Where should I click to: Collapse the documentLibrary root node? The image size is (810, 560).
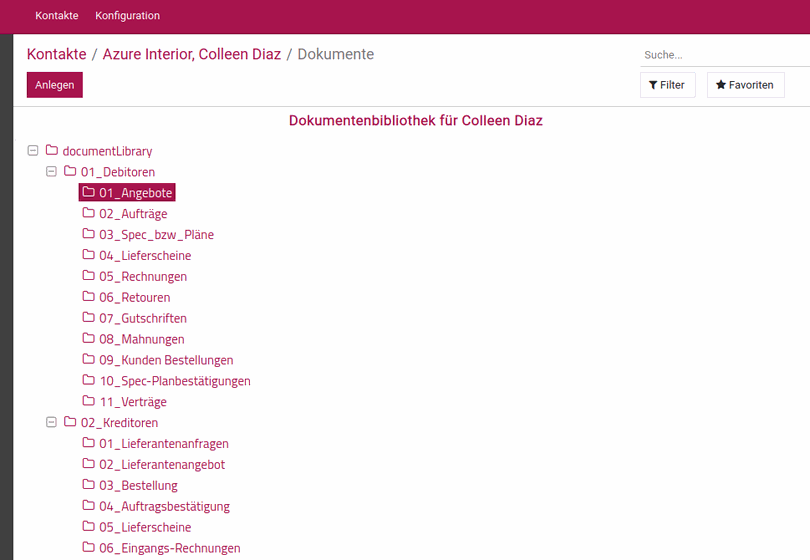(x=33, y=150)
